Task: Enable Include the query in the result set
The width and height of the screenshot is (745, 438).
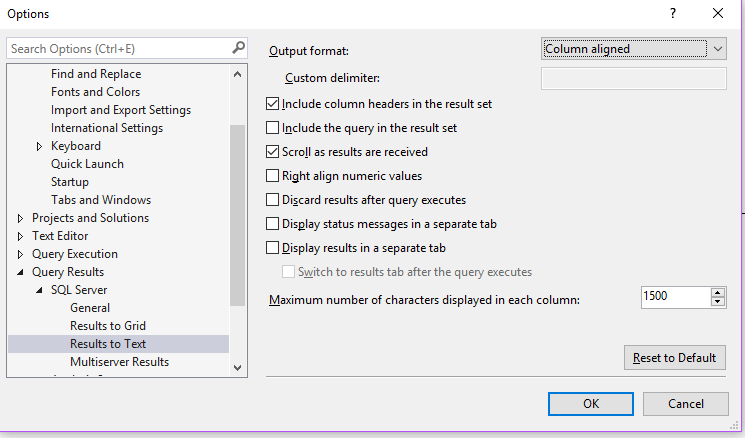Action: pyautogui.click(x=273, y=128)
